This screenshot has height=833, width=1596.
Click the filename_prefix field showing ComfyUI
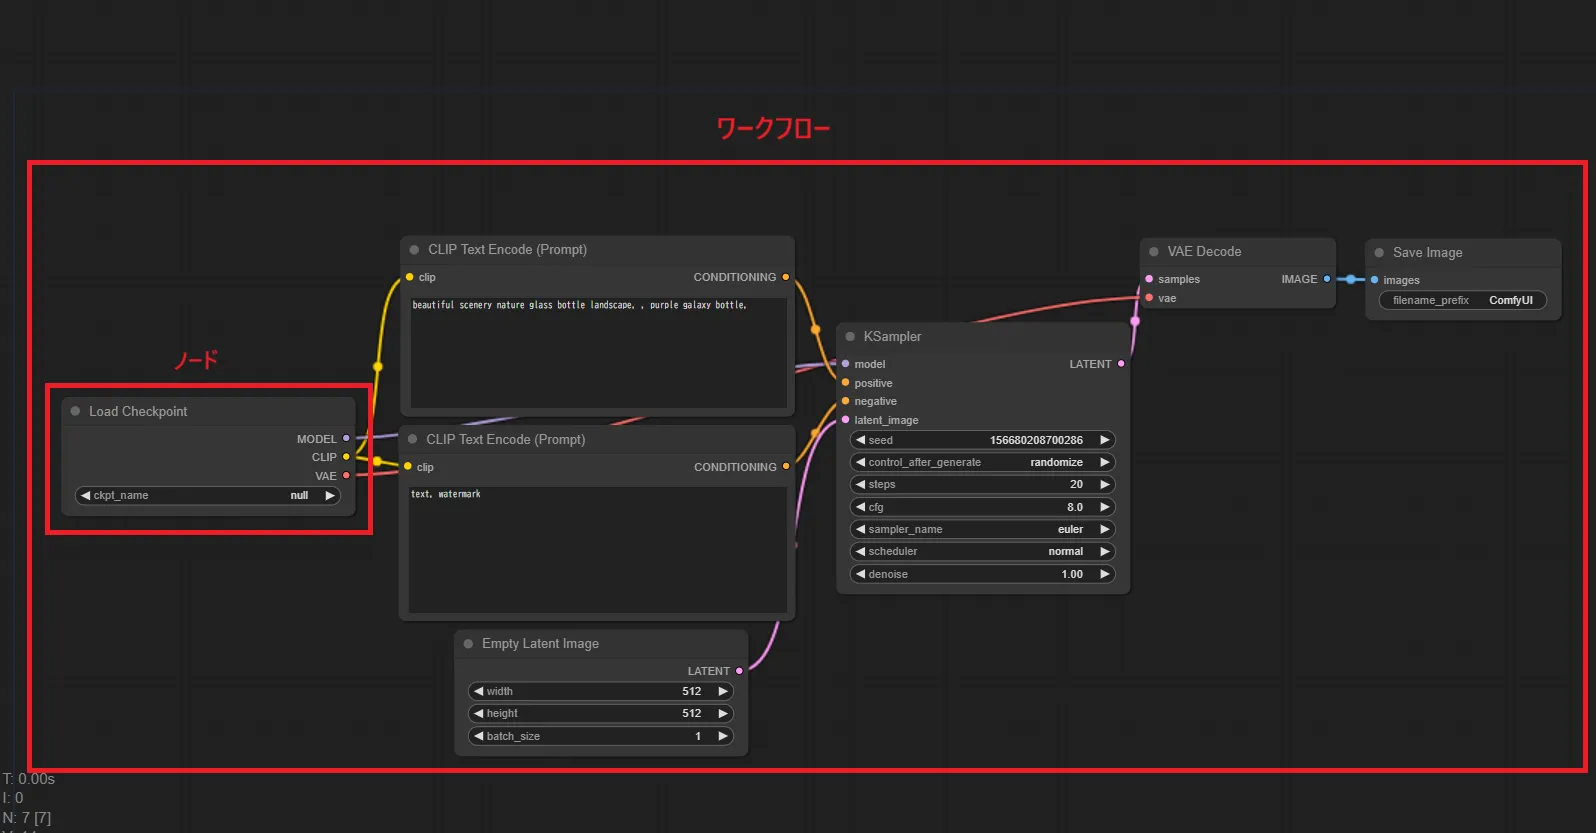[1463, 300]
